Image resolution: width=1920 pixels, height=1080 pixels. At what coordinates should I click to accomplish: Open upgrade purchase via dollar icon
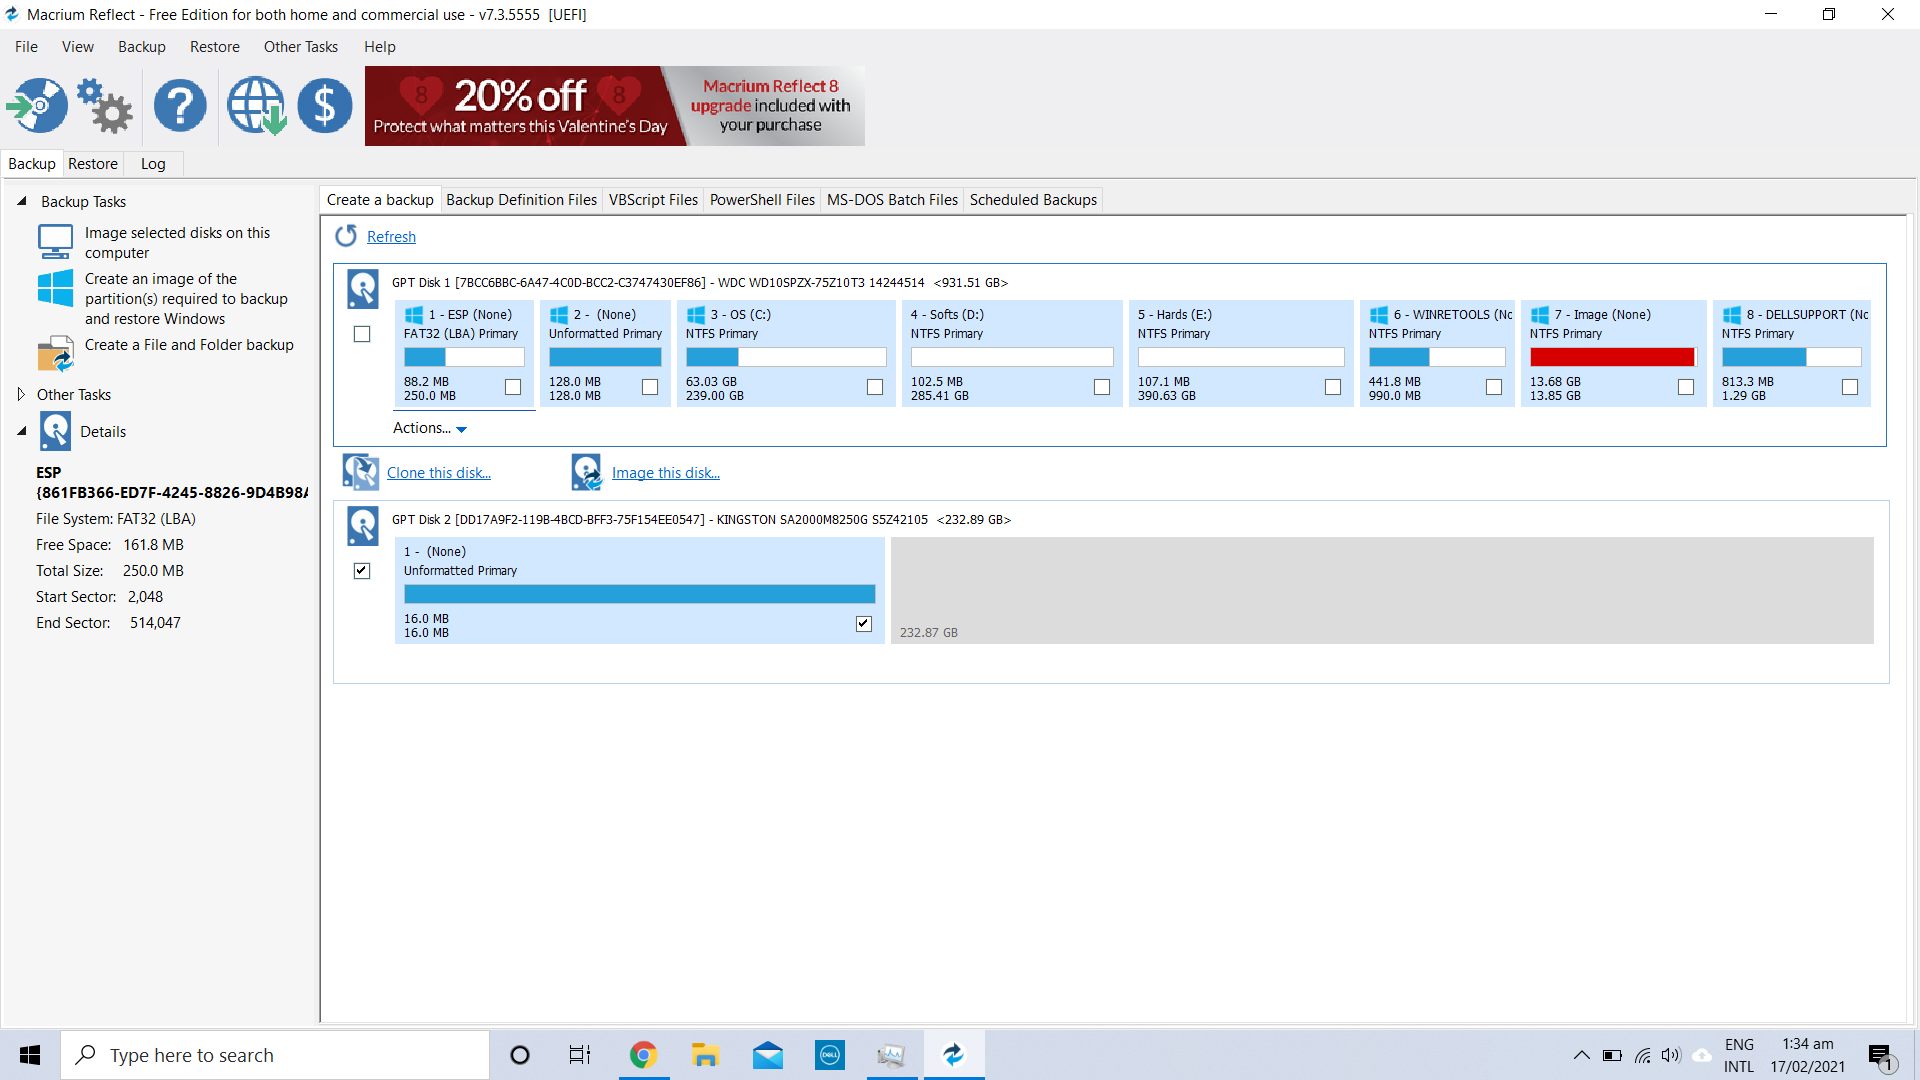point(324,105)
